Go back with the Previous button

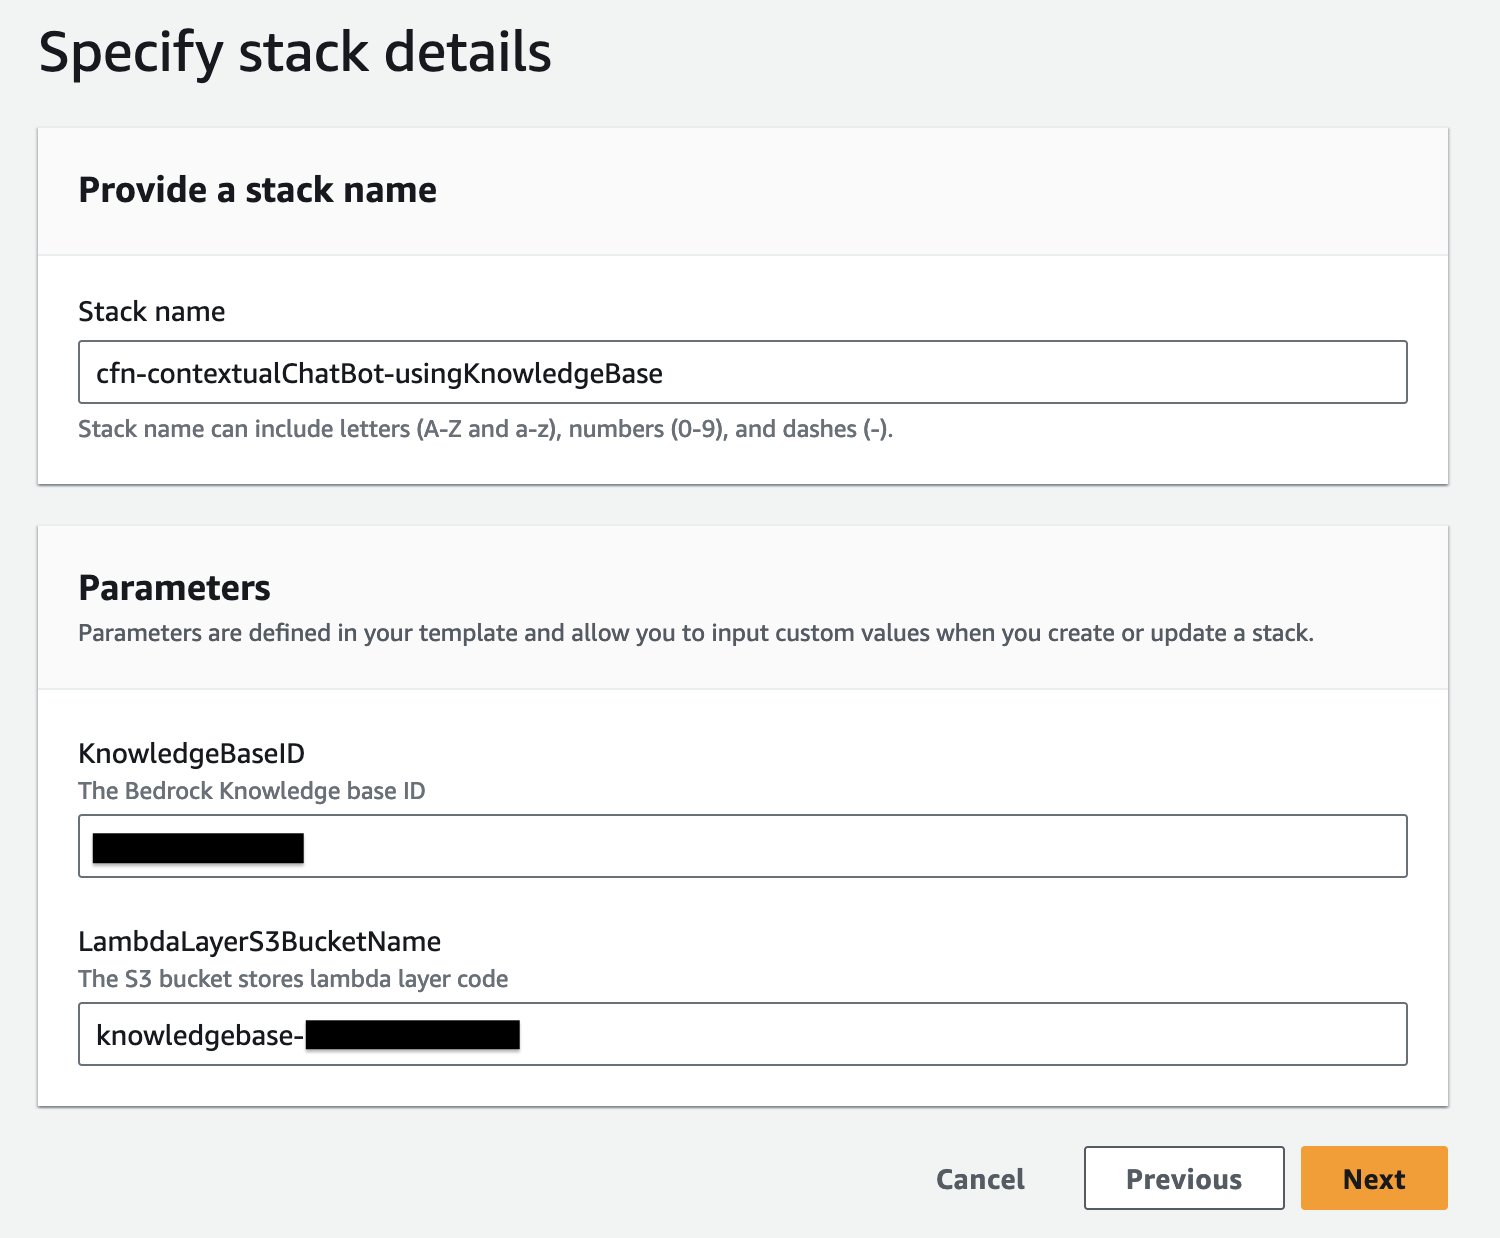coord(1184,1178)
